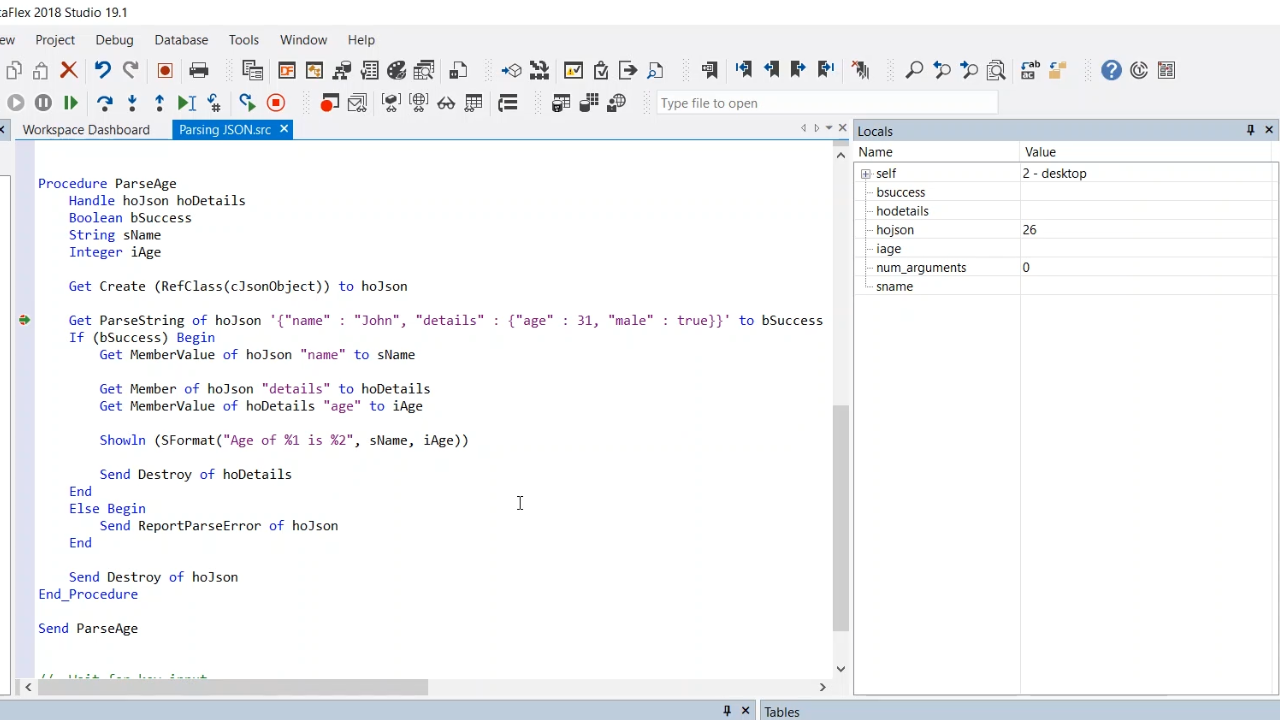The image size is (1280, 720).
Task: Close the Parsing JSON.src tab
Action: pyautogui.click(x=284, y=129)
